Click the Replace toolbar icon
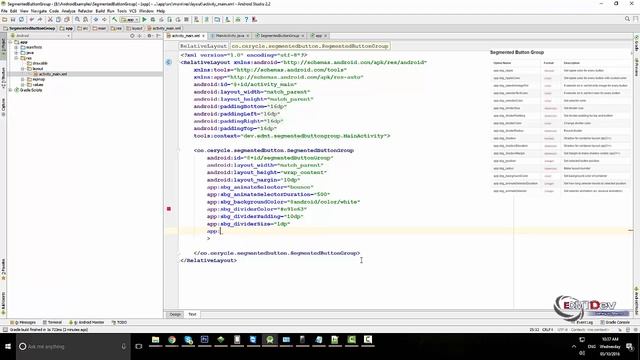Screen dimensions: 640x360 [x=85, y=20]
